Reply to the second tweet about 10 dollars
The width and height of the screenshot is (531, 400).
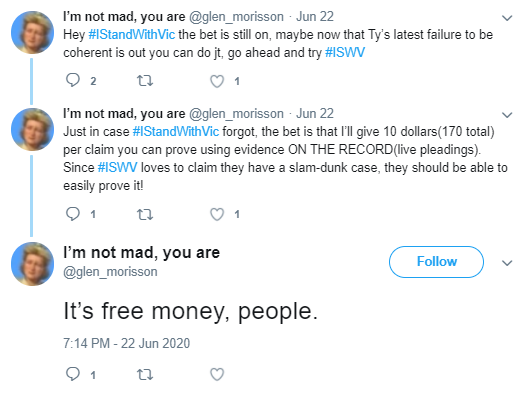73,214
